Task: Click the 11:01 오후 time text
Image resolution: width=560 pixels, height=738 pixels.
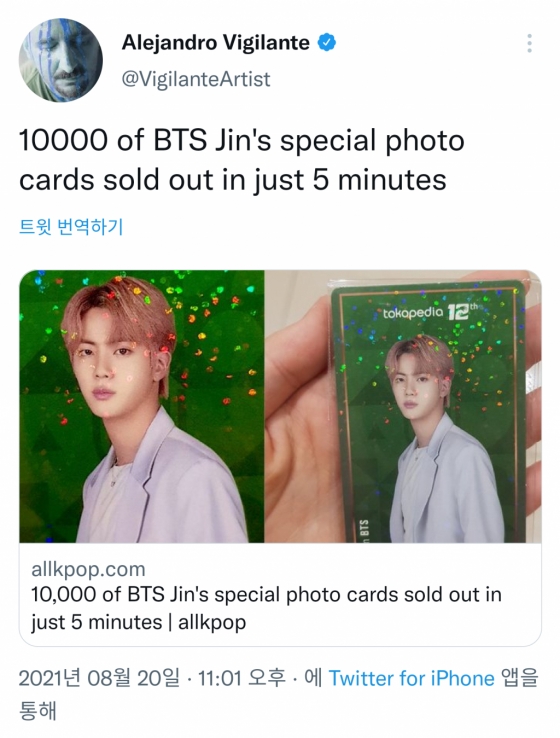Action: 242,678
